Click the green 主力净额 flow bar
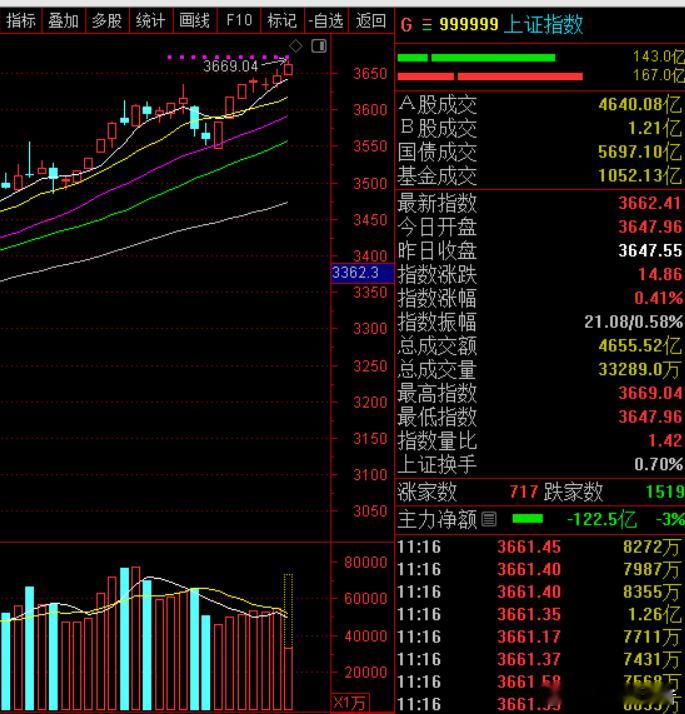Viewport: 685px width, 714px height. tap(527, 519)
